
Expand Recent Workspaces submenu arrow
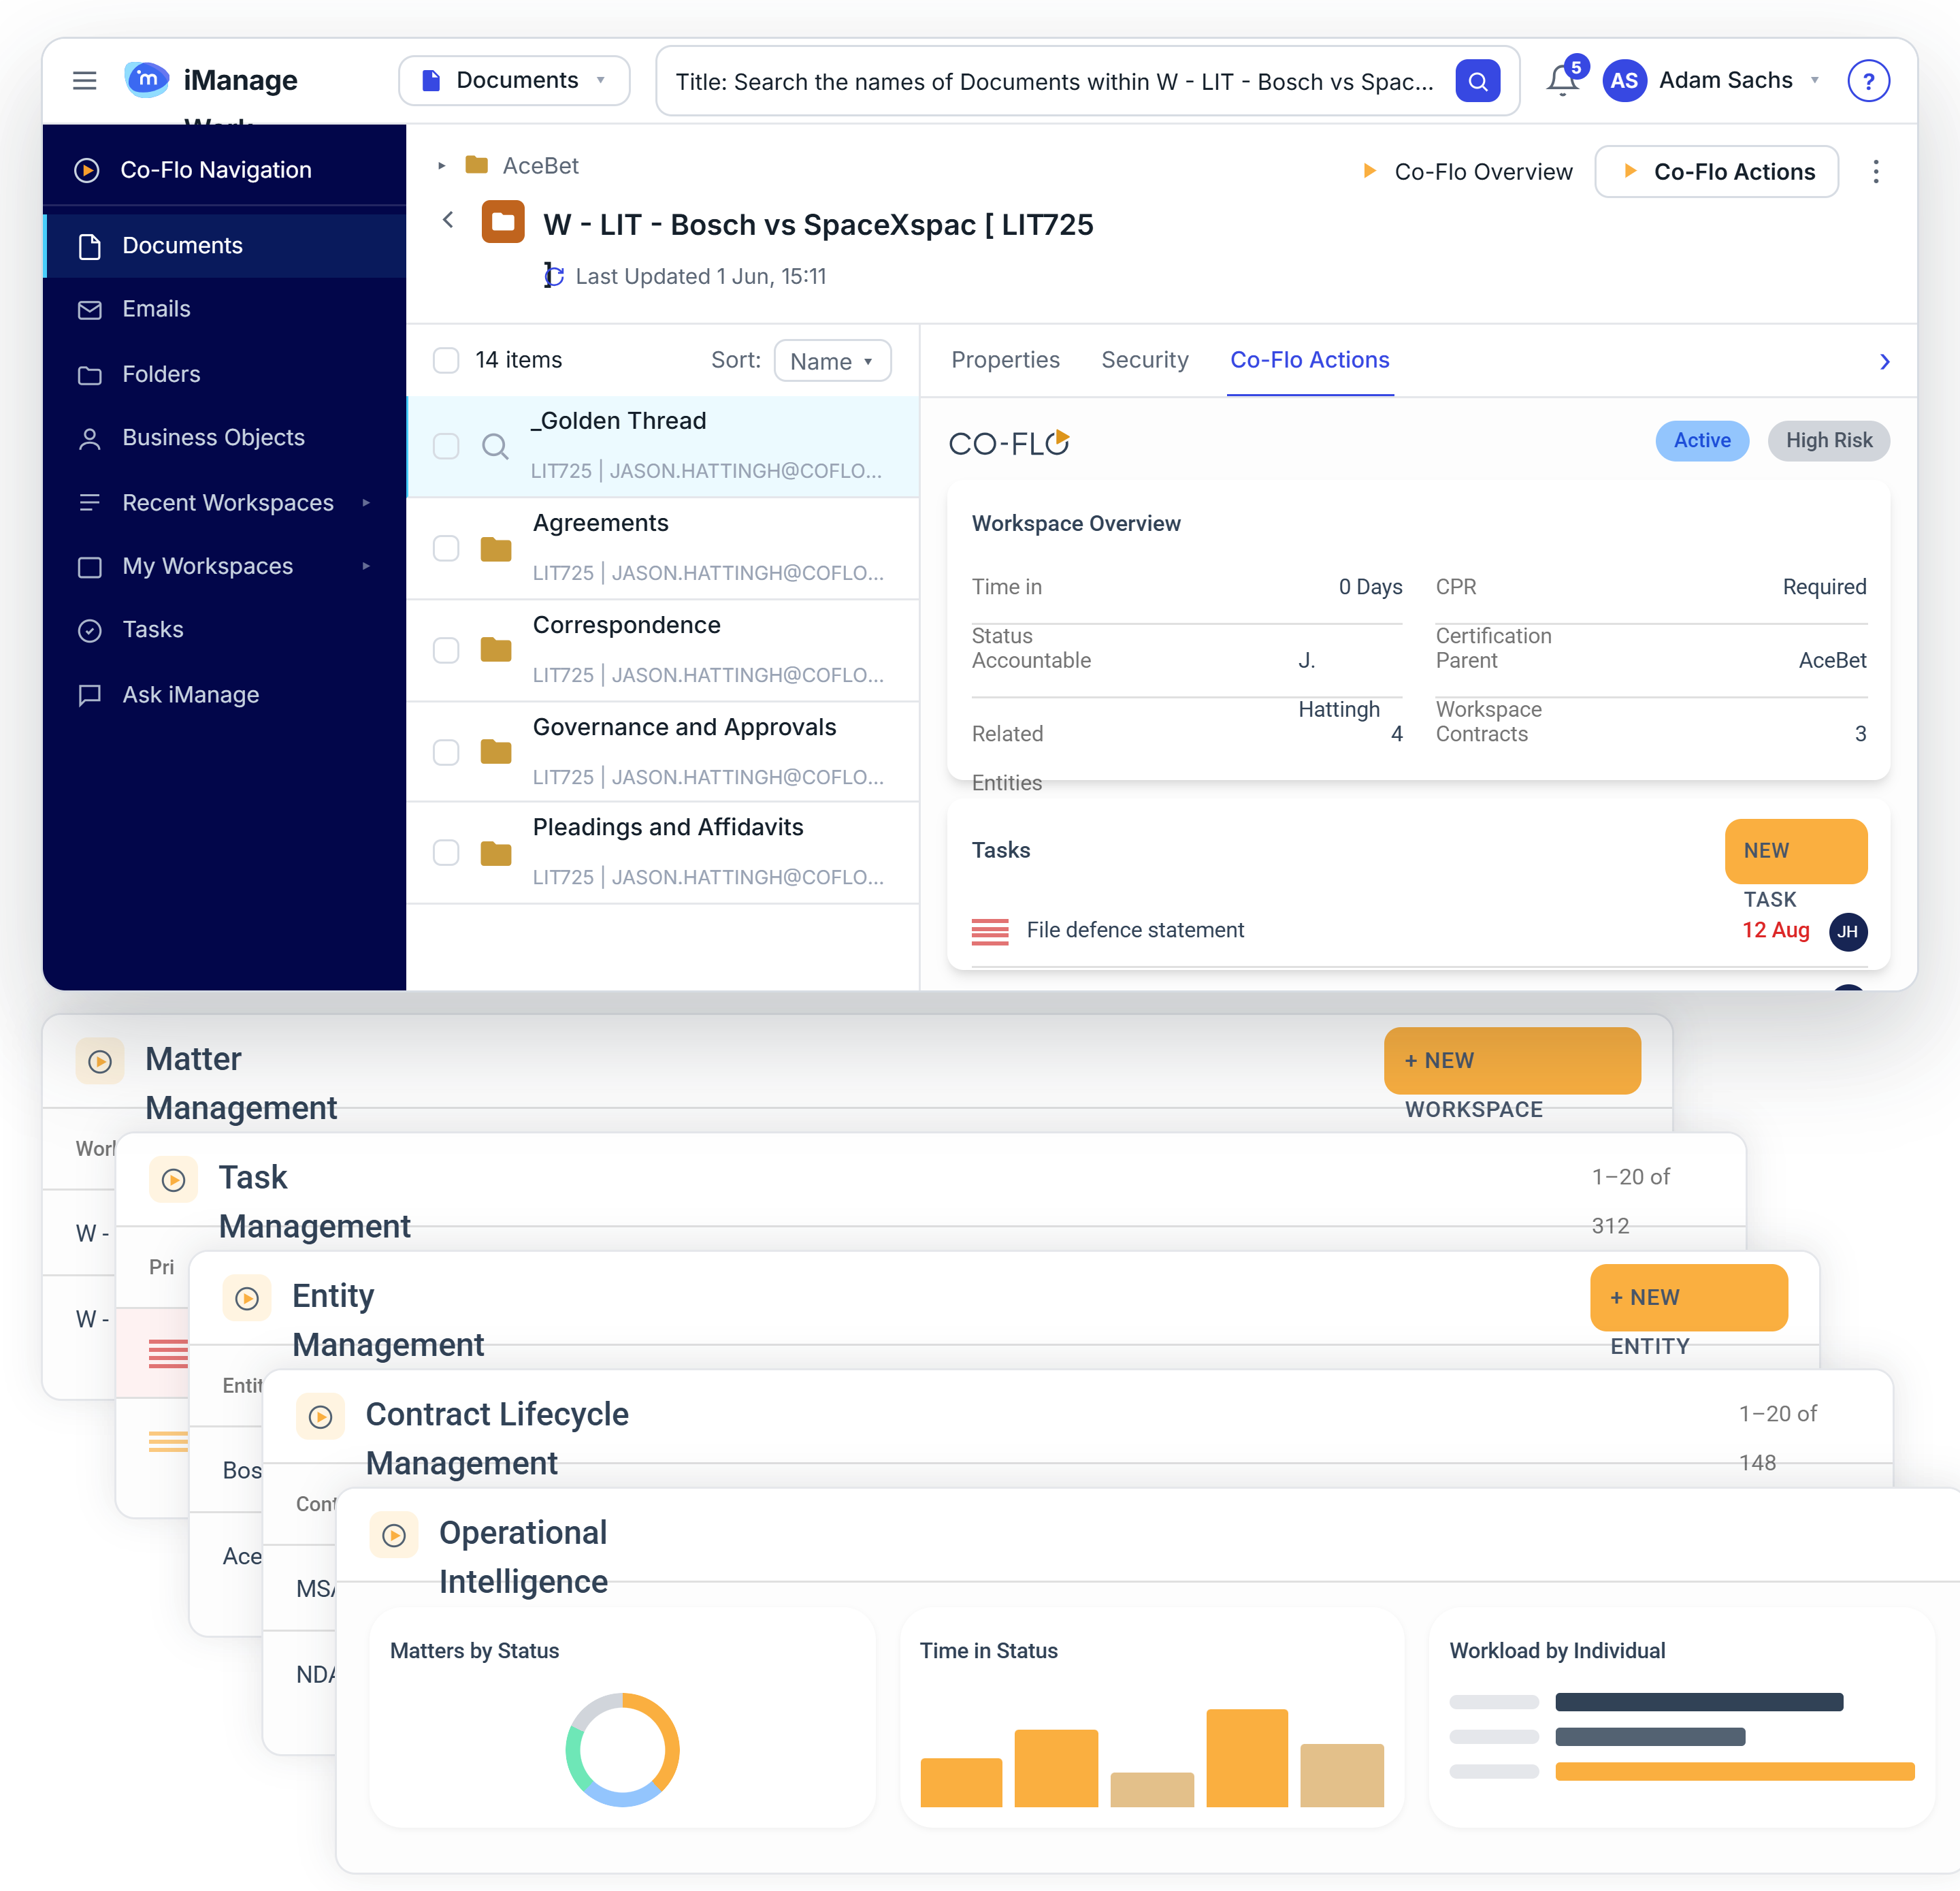click(366, 503)
